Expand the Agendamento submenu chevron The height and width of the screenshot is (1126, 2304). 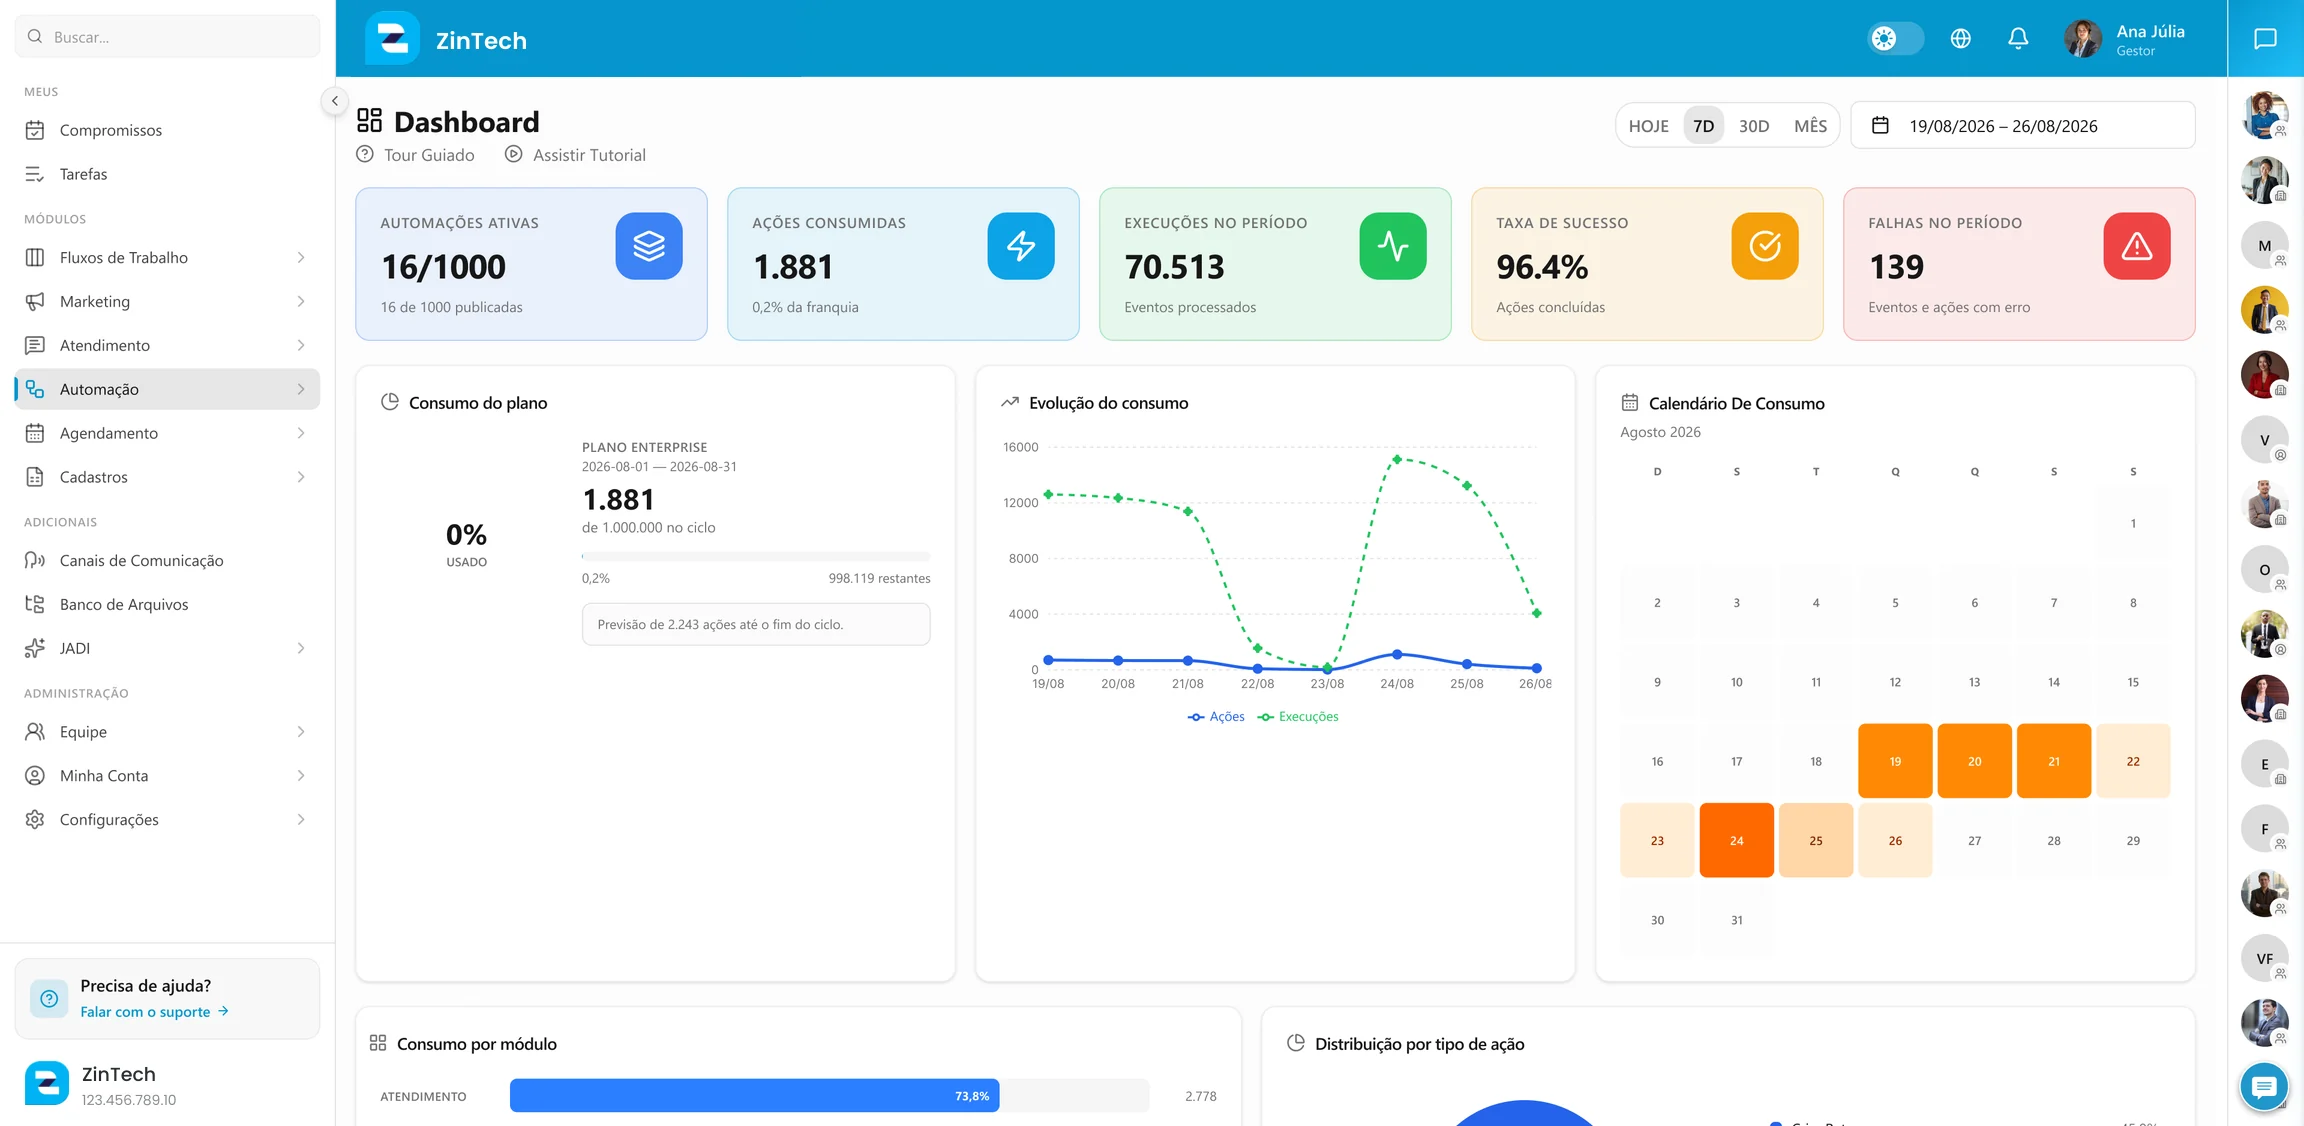(x=301, y=434)
